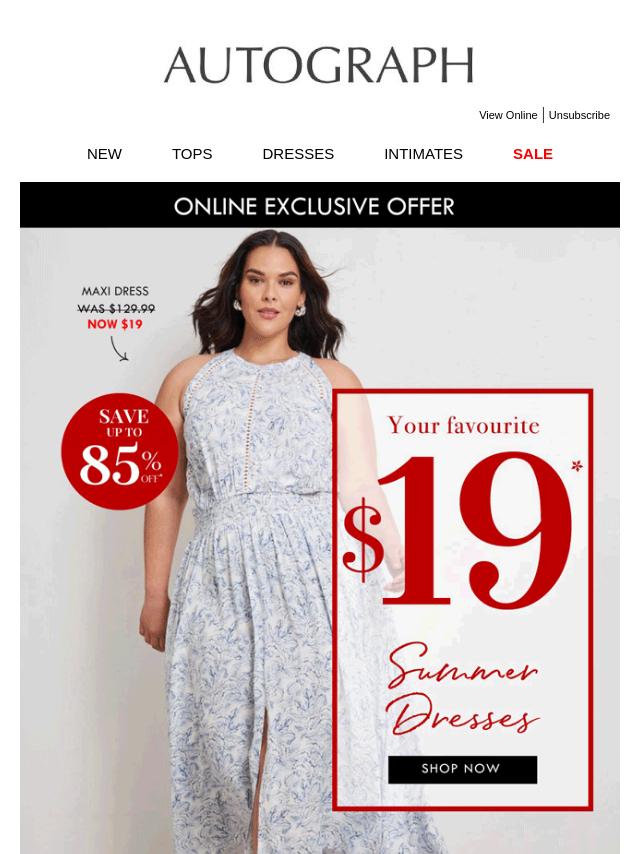Open the INTIMATES category

pos(423,154)
